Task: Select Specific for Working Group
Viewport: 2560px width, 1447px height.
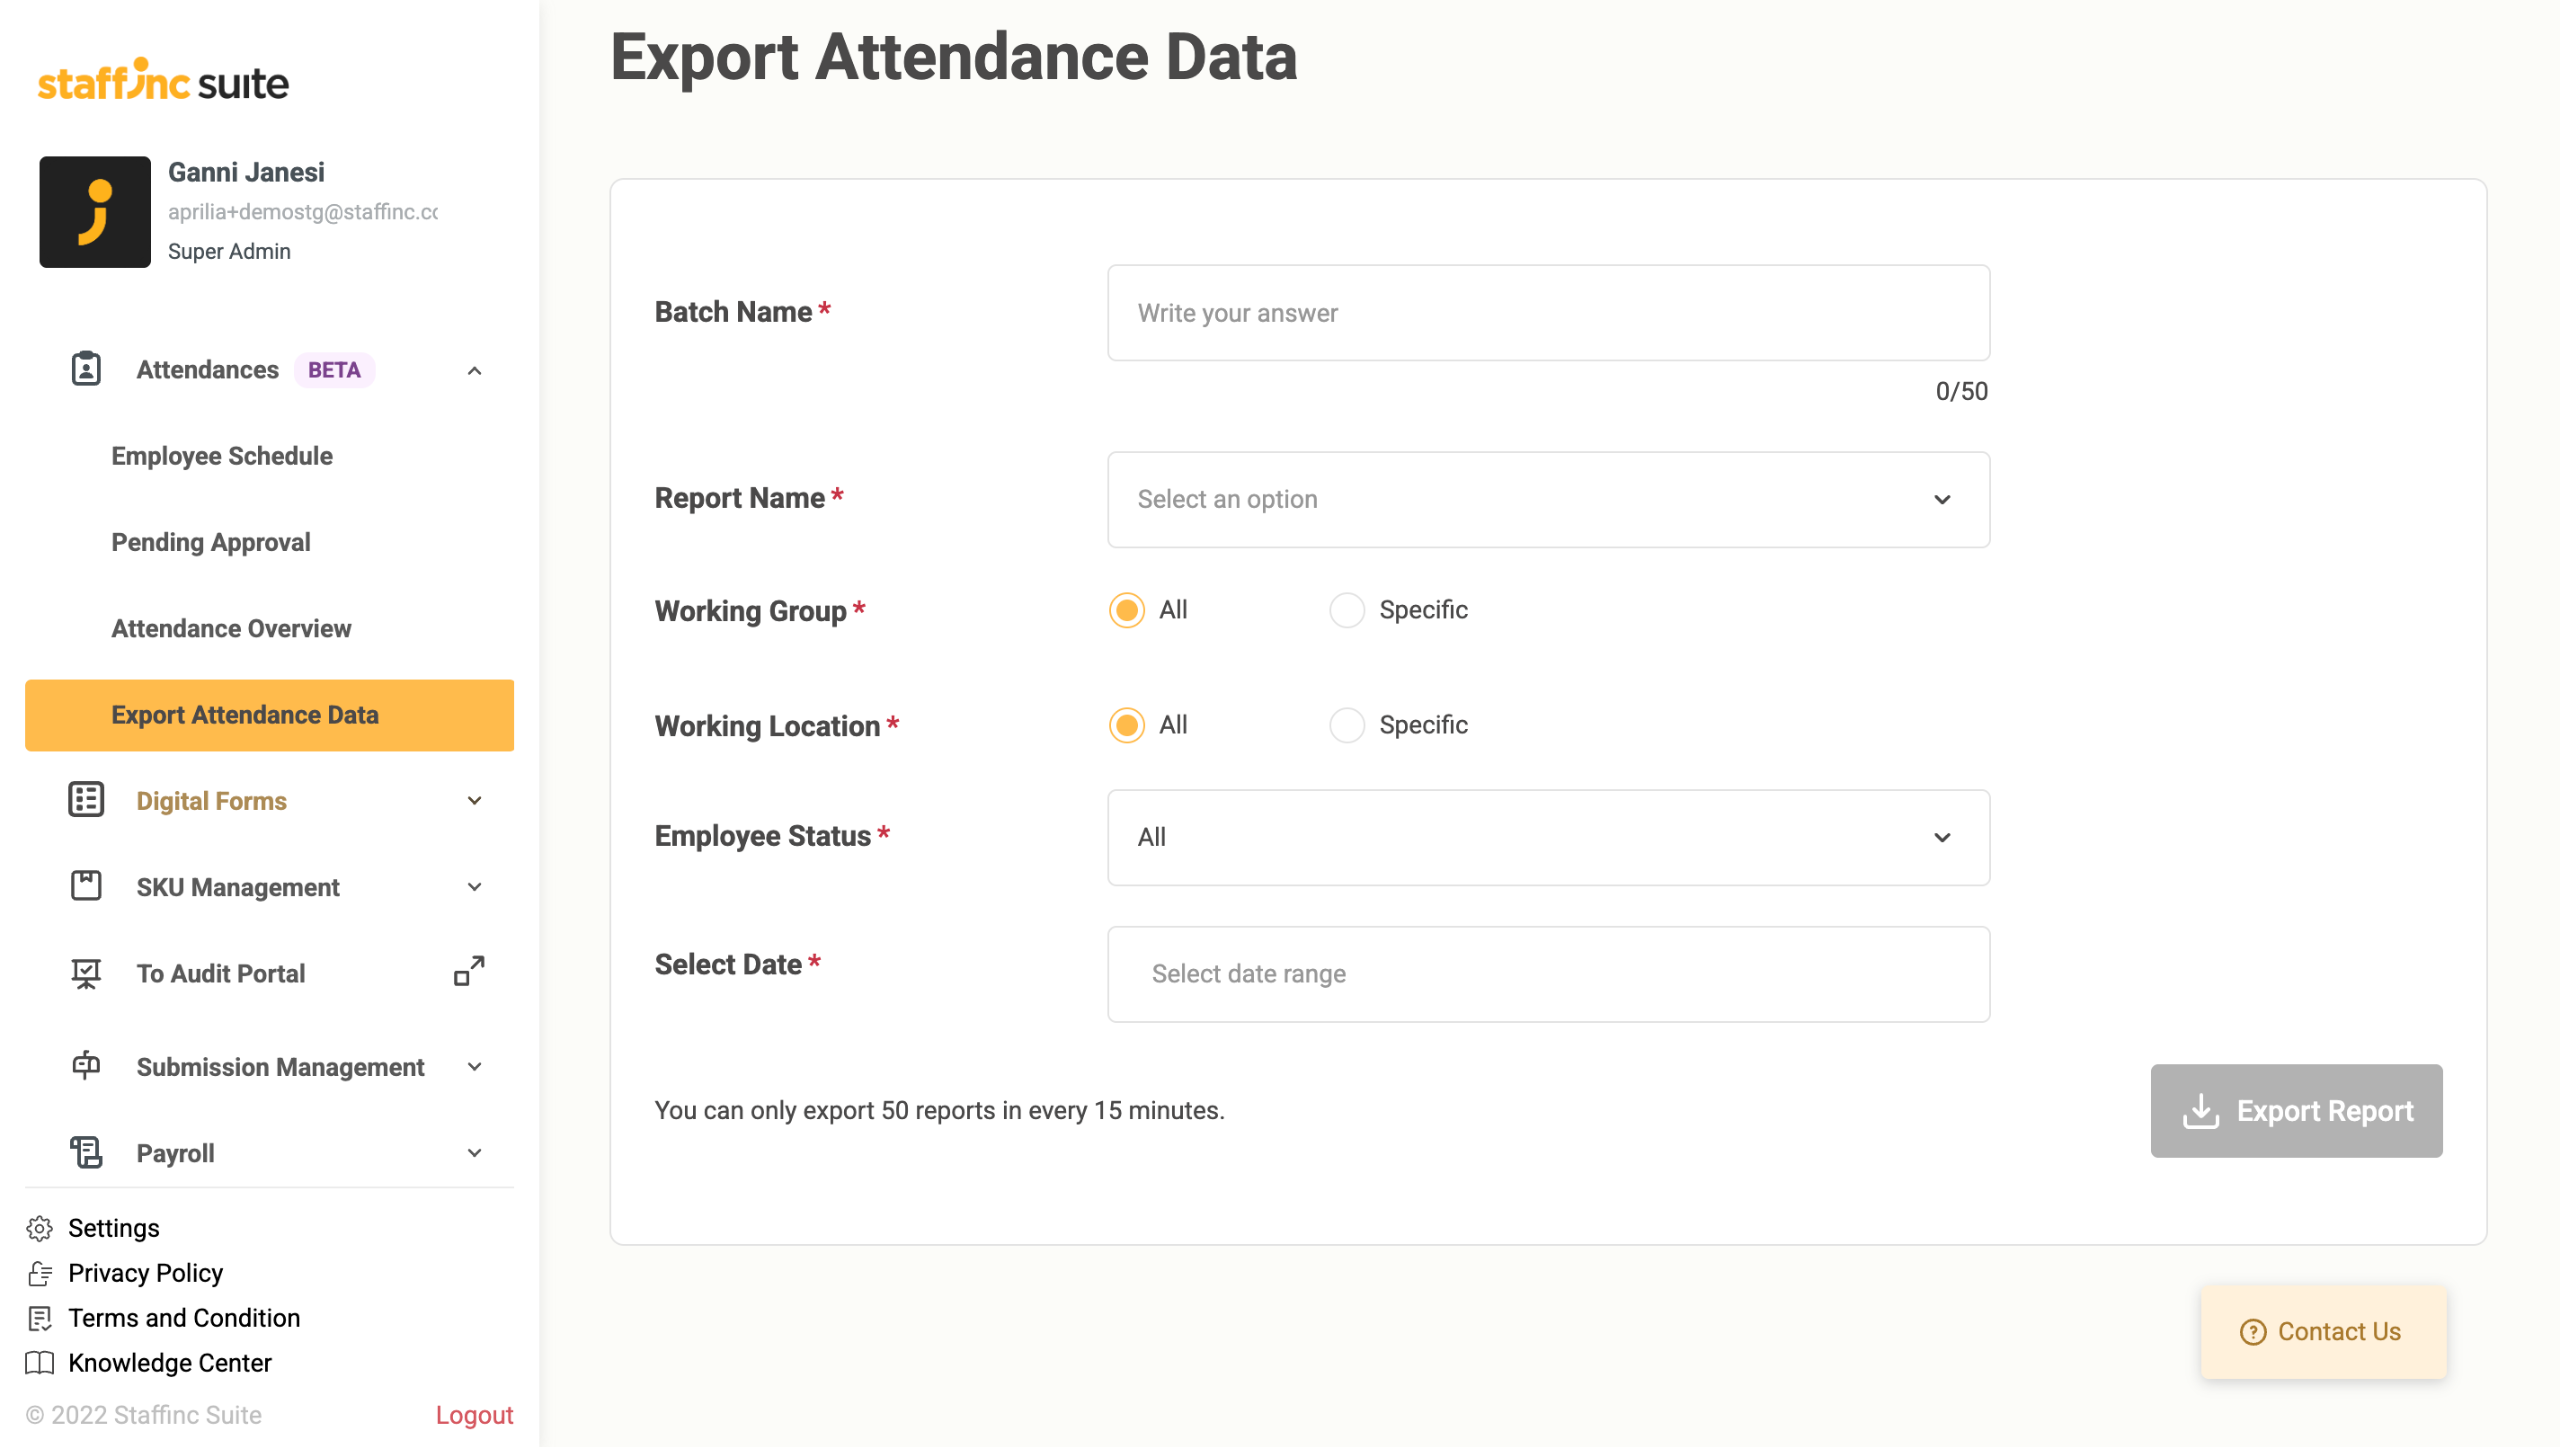Action: click(1347, 610)
